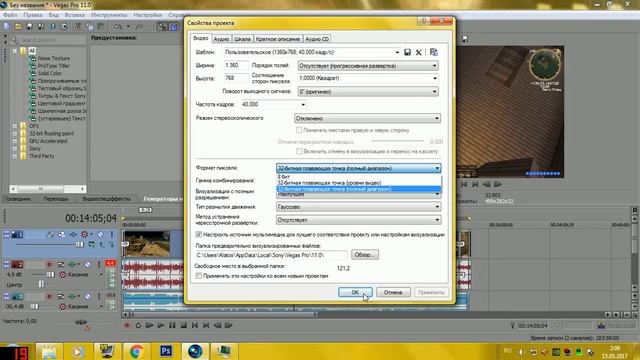Switch to the Аудио CD tab
The width and height of the screenshot is (640, 360).
(x=317, y=39)
